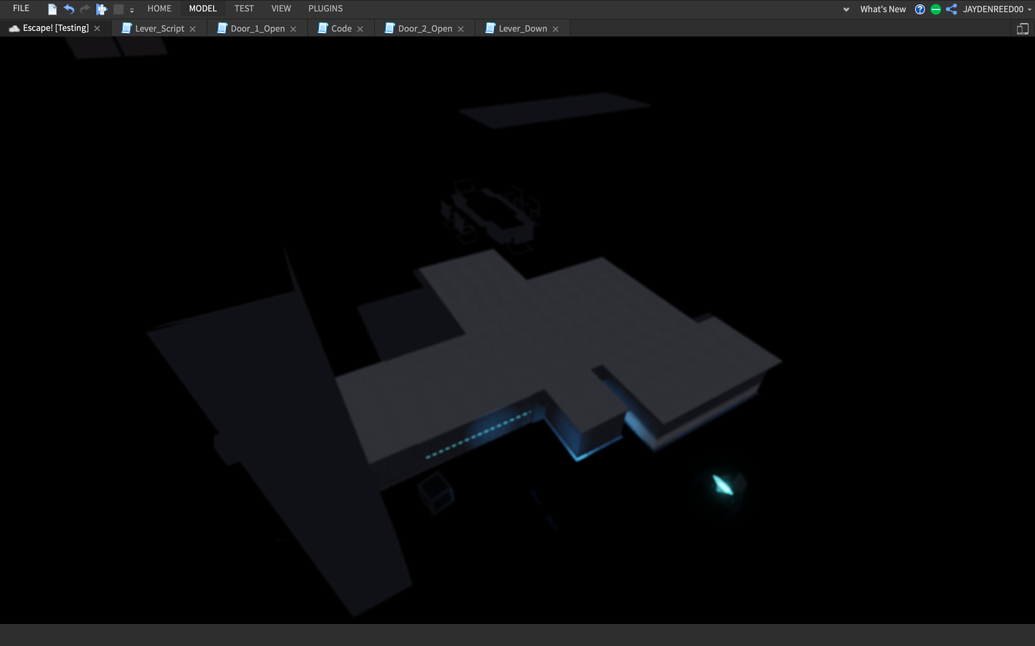Open Help via the question mark icon
The image size is (1035, 646).
[x=919, y=8]
